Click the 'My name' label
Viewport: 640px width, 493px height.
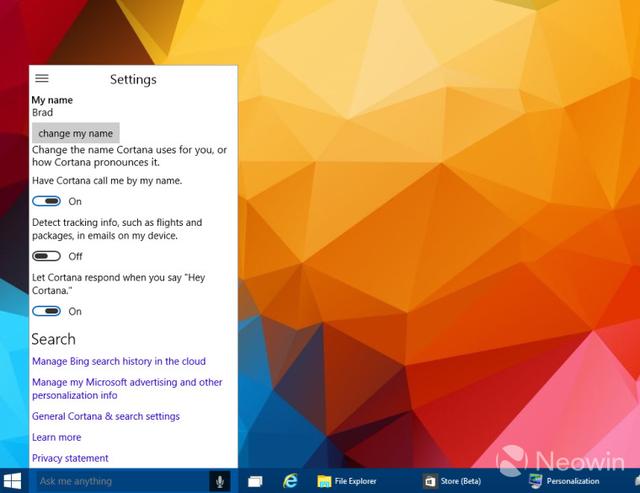52,100
